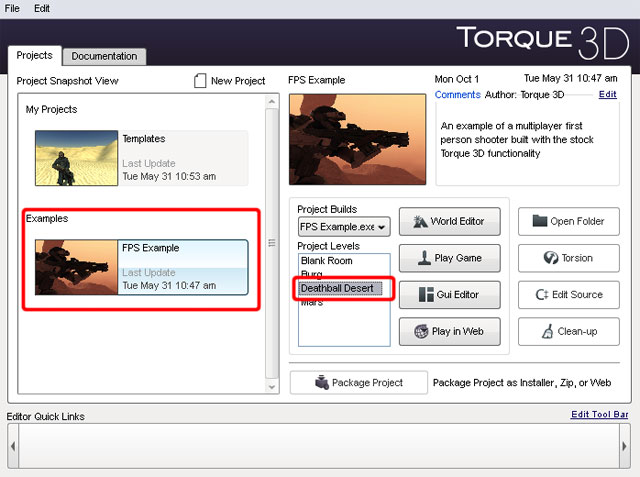Select the Templates project thumbnail
Viewport: 640px width, 477px height.
pos(76,158)
